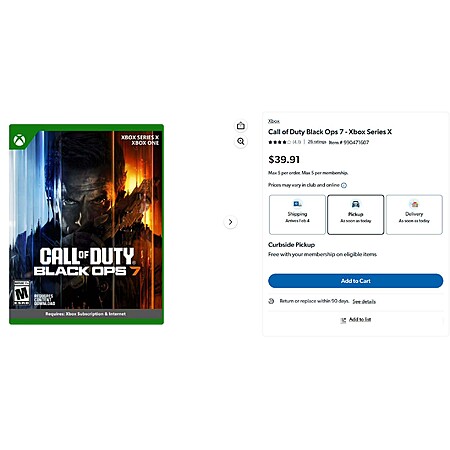The height and width of the screenshot is (450, 450).
Task: Advance to next product image with chevron
Action: tap(230, 222)
